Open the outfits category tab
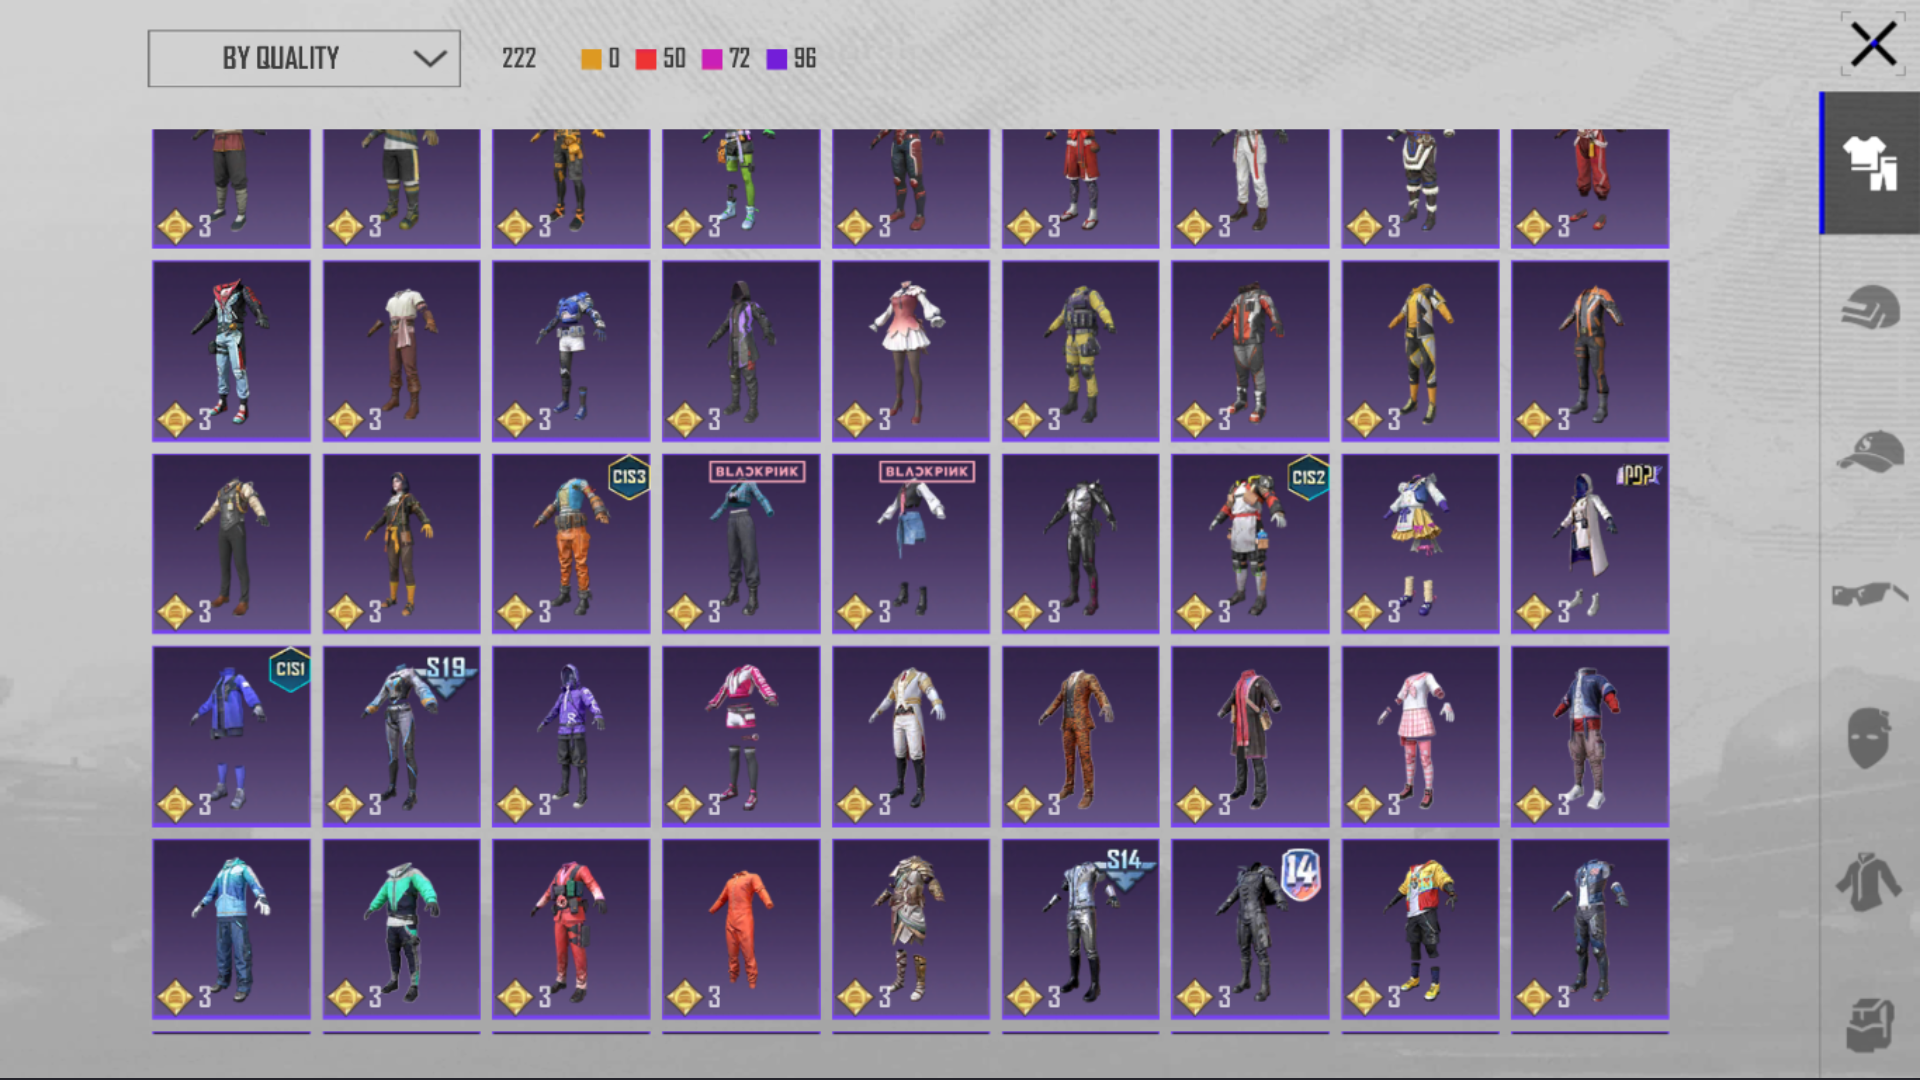 (1870, 163)
